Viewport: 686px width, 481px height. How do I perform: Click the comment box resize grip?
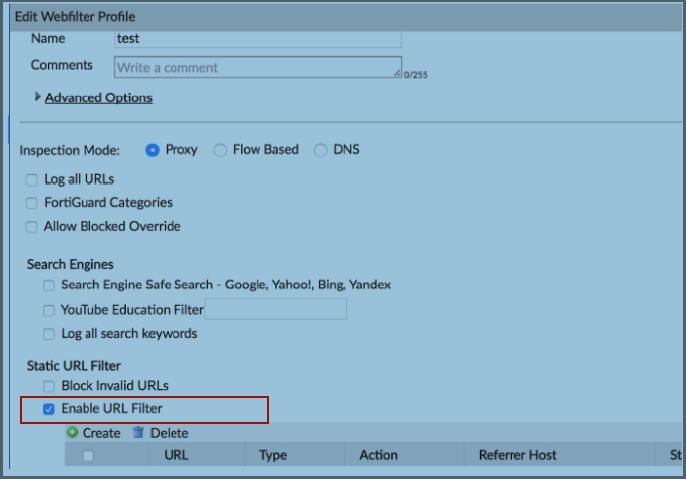coord(397,74)
